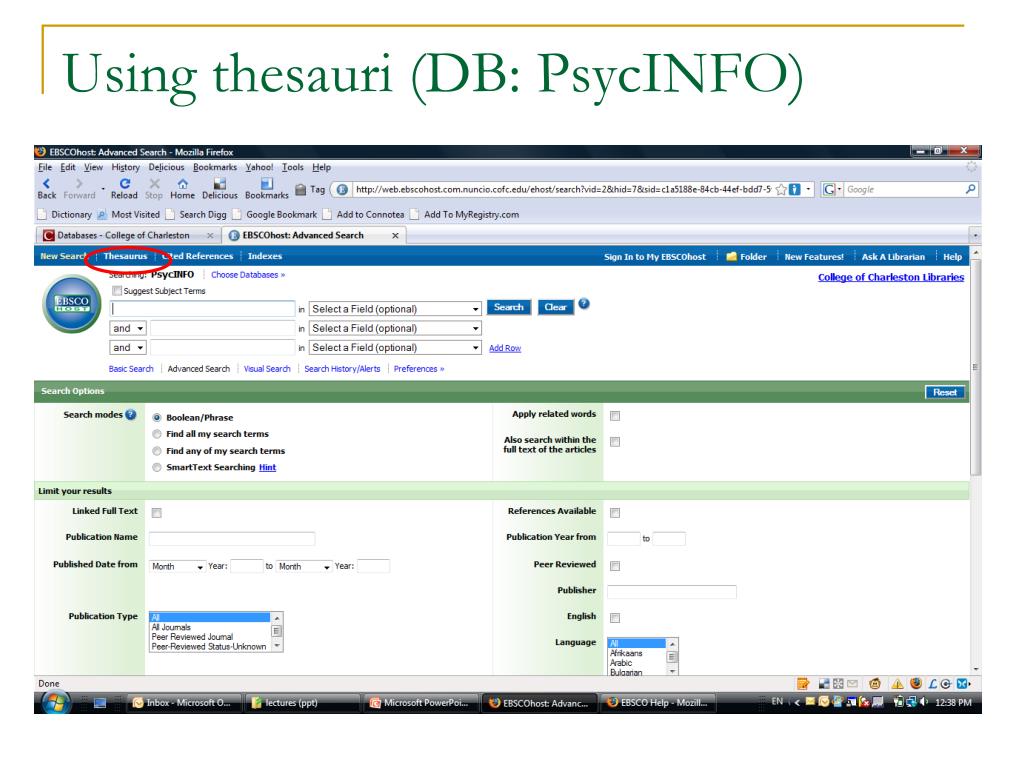Click the help icon beside Search modes
This screenshot has width=1024, height=768.
[131, 414]
